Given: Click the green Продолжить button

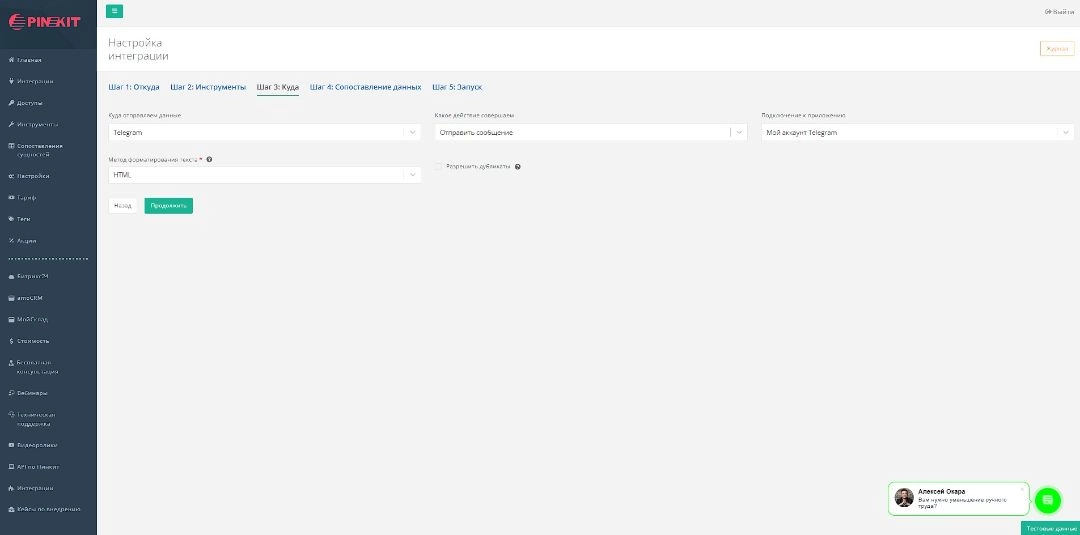Looking at the screenshot, I should pyautogui.click(x=168, y=205).
